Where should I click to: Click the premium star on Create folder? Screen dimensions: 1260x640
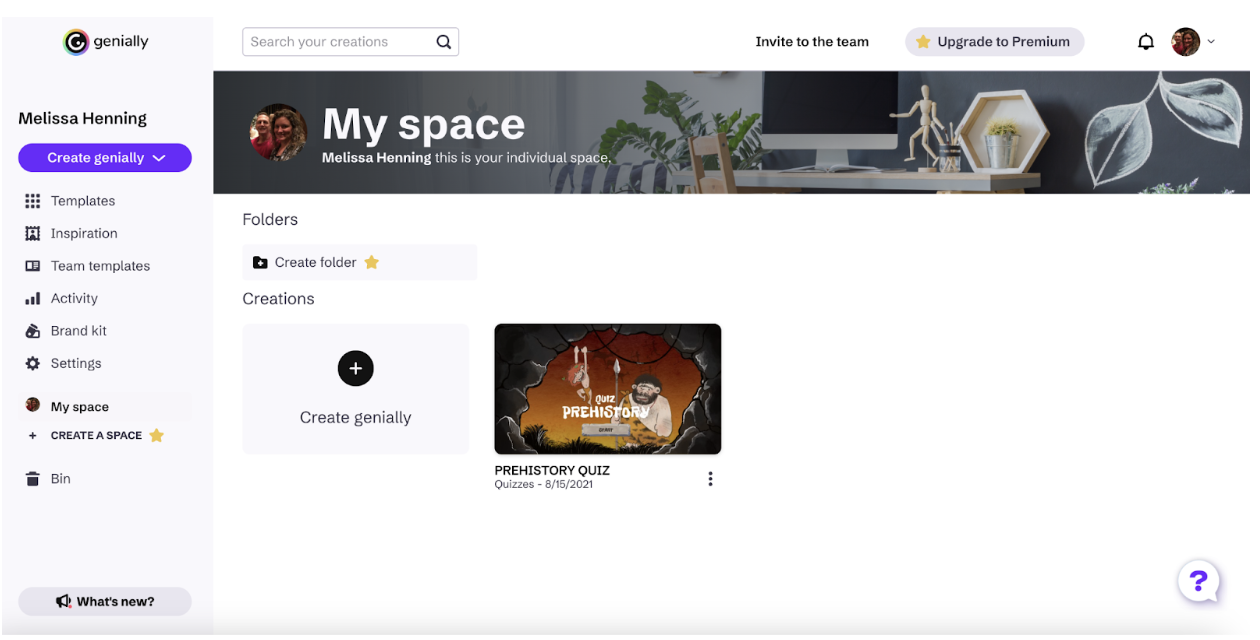(371, 262)
